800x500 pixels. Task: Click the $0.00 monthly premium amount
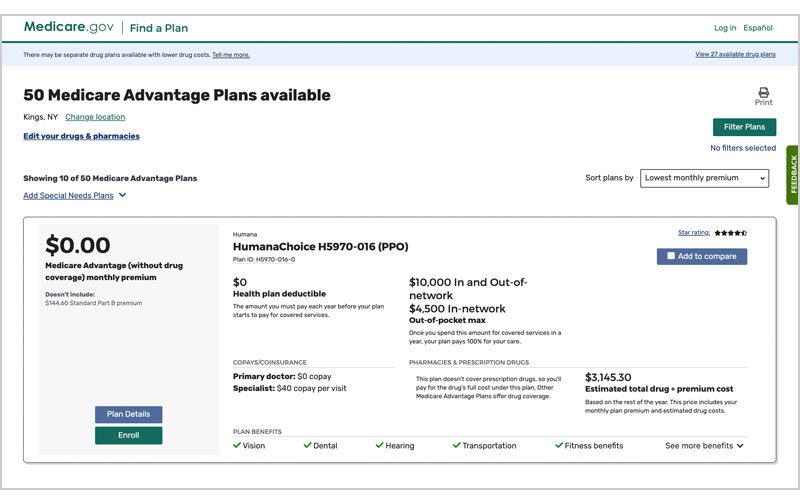pyautogui.click(x=78, y=245)
